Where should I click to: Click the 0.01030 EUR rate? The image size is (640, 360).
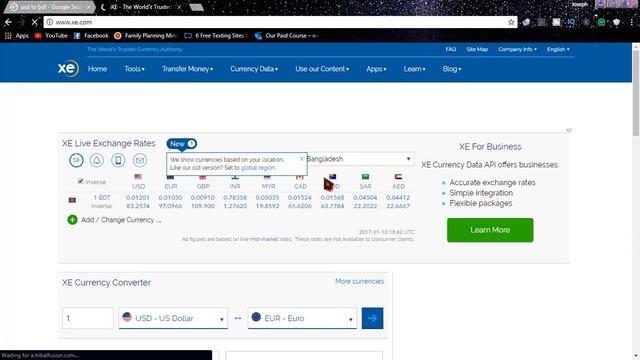coord(170,198)
